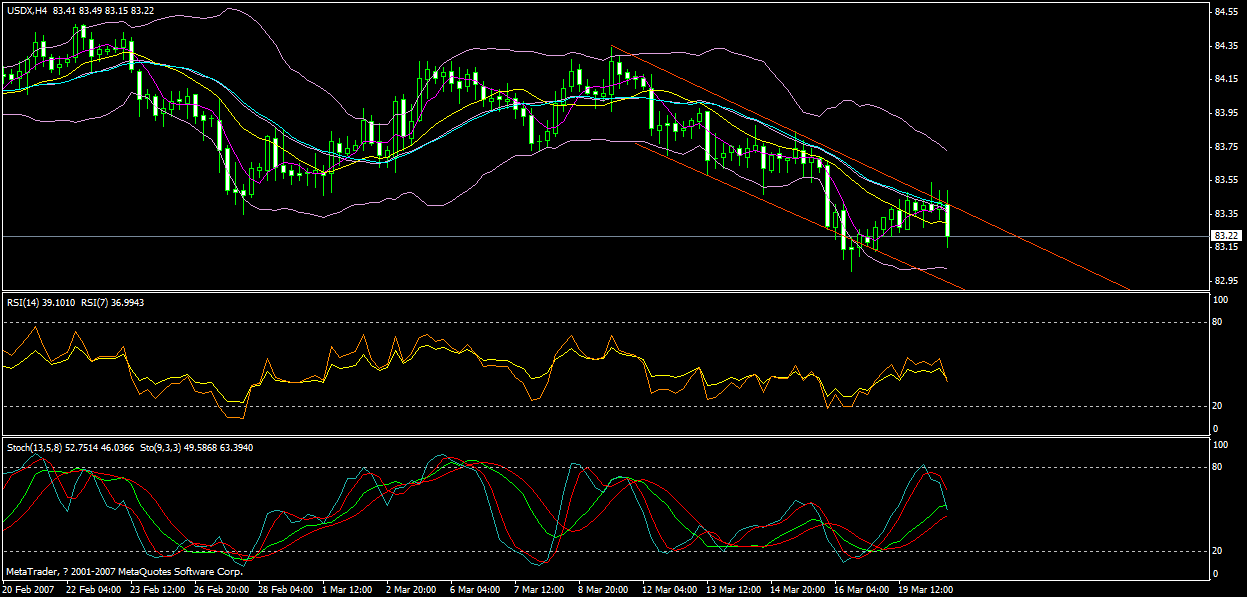The image size is (1247, 597).
Task: Click the divider between price chart and RSI
Action: coord(600,292)
